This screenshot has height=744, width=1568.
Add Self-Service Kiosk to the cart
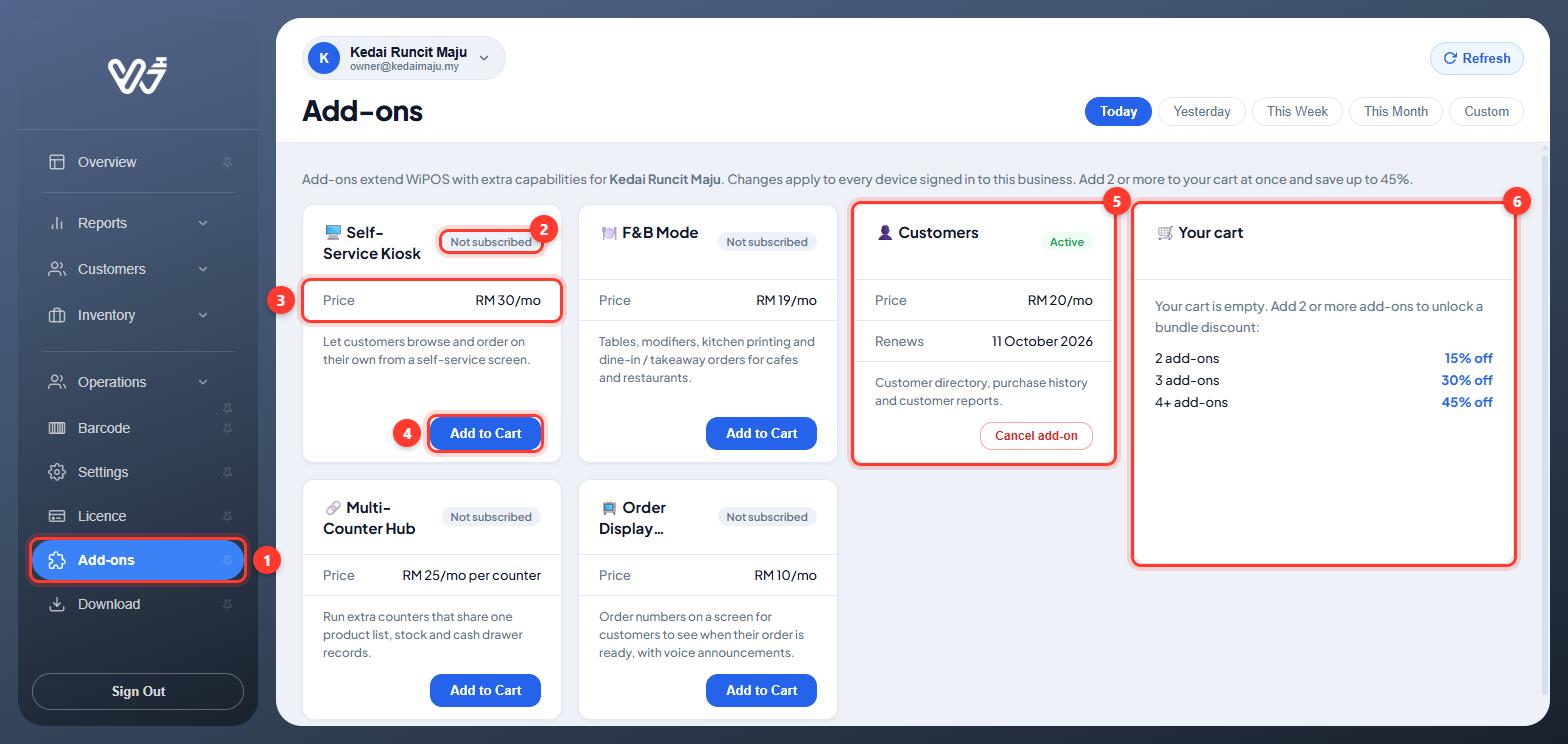pyautogui.click(x=486, y=433)
